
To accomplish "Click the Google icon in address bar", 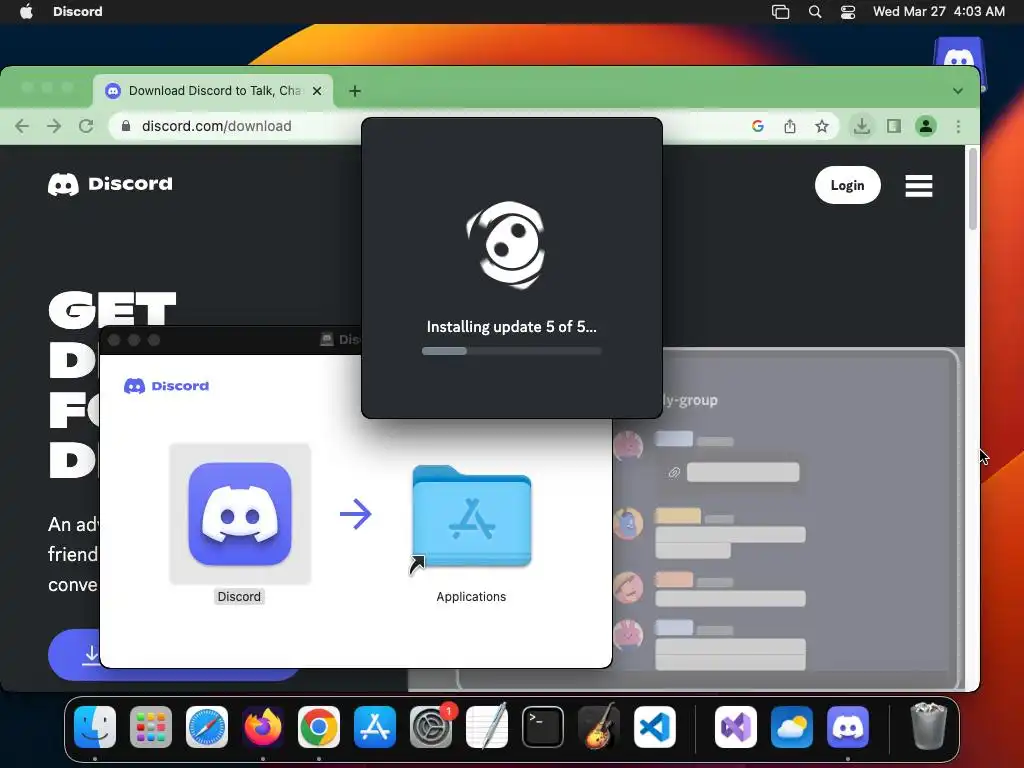I will point(758,126).
